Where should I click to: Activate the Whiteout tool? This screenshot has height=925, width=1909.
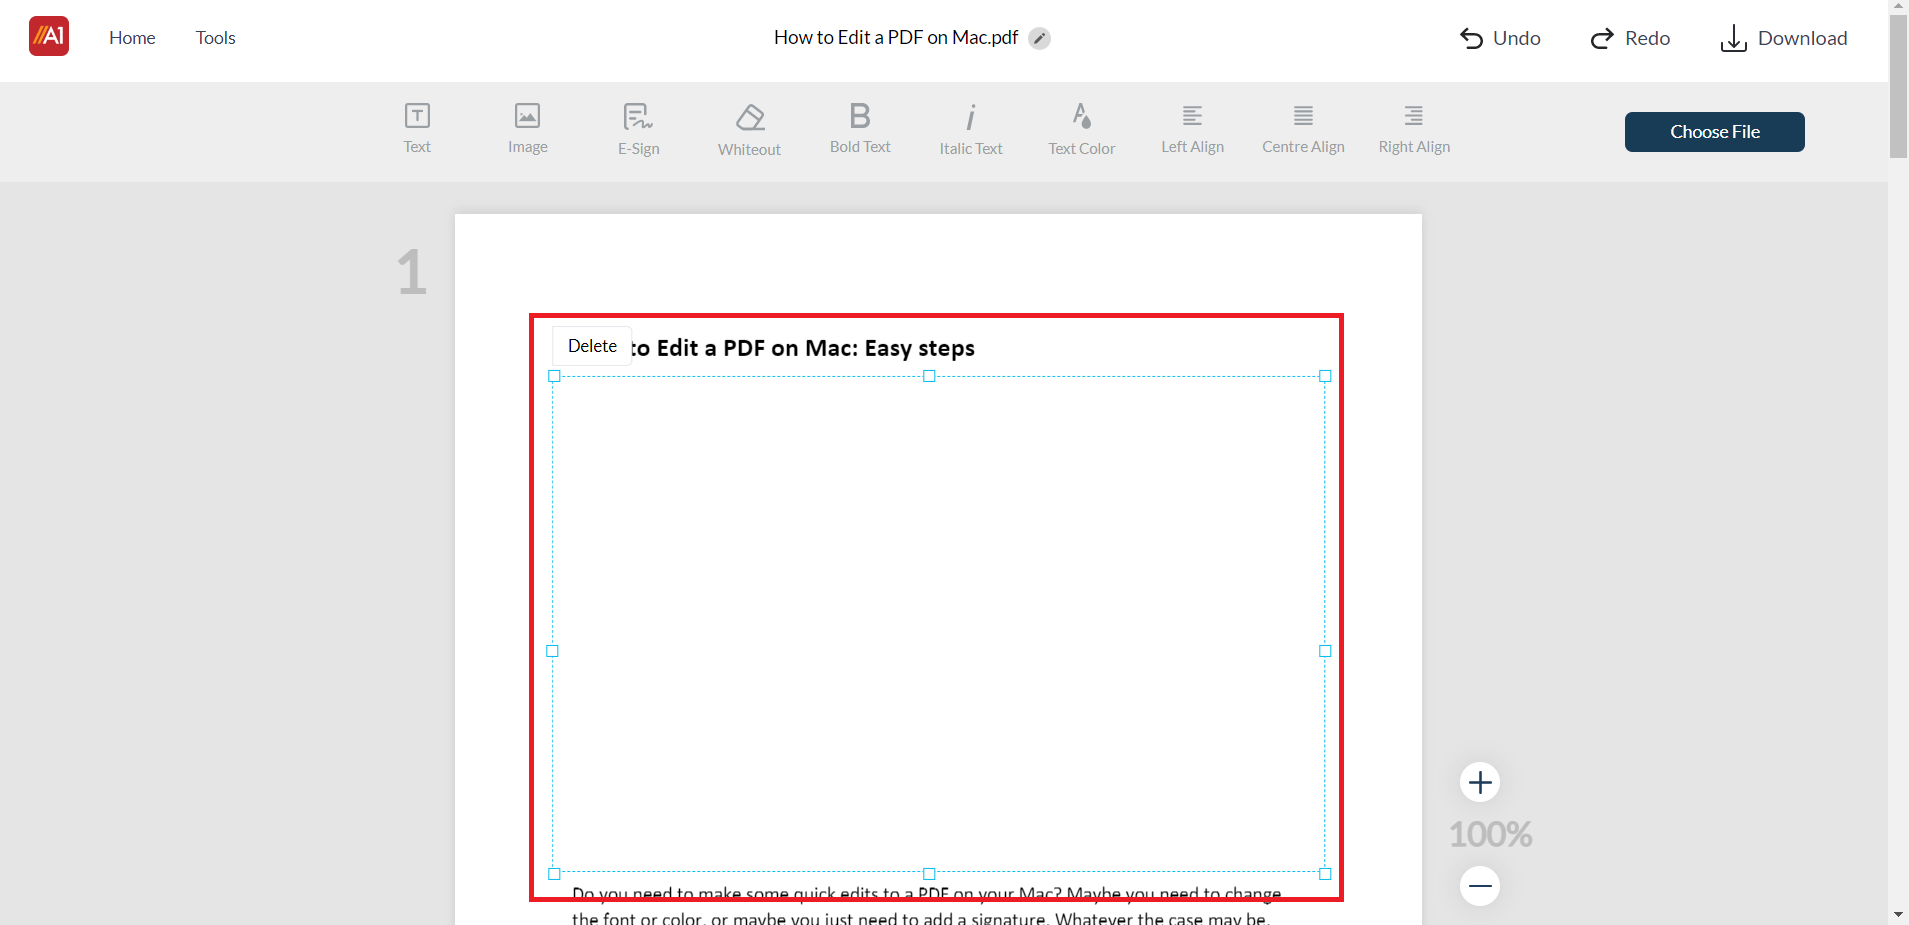749,128
